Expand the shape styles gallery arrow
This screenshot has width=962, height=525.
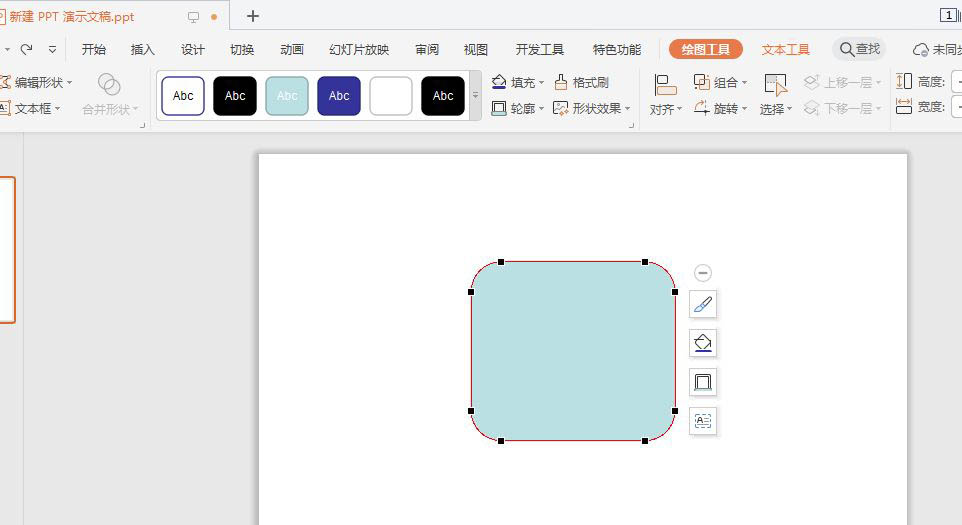[475, 96]
